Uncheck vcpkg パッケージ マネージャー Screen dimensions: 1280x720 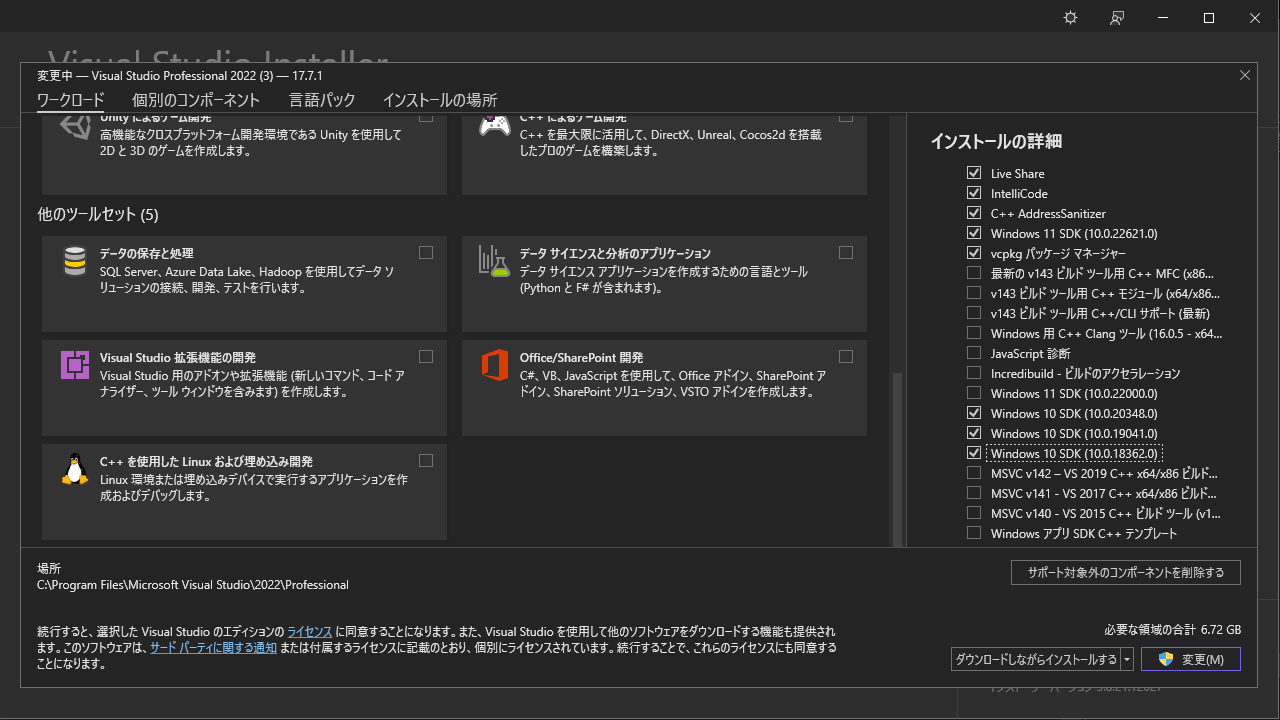974,252
